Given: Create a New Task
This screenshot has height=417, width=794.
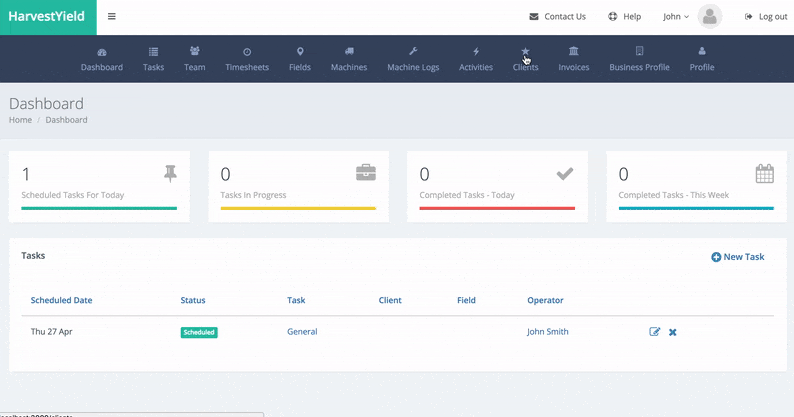Looking at the screenshot, I should (738, 257).
